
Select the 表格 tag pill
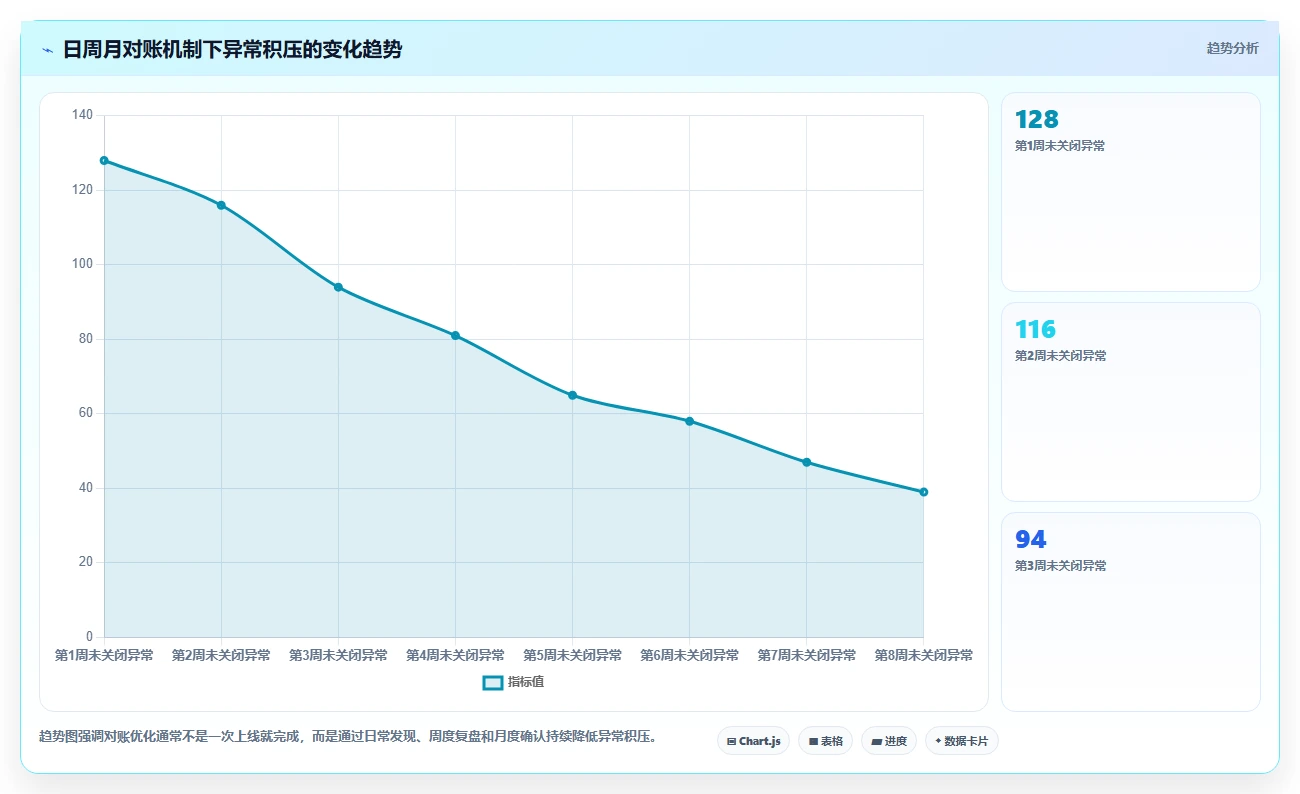(825, 741)
